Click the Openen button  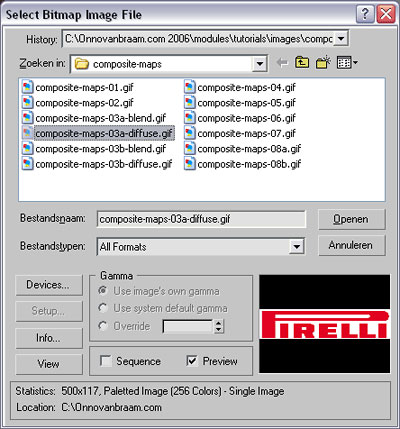[x=352, y=219]
